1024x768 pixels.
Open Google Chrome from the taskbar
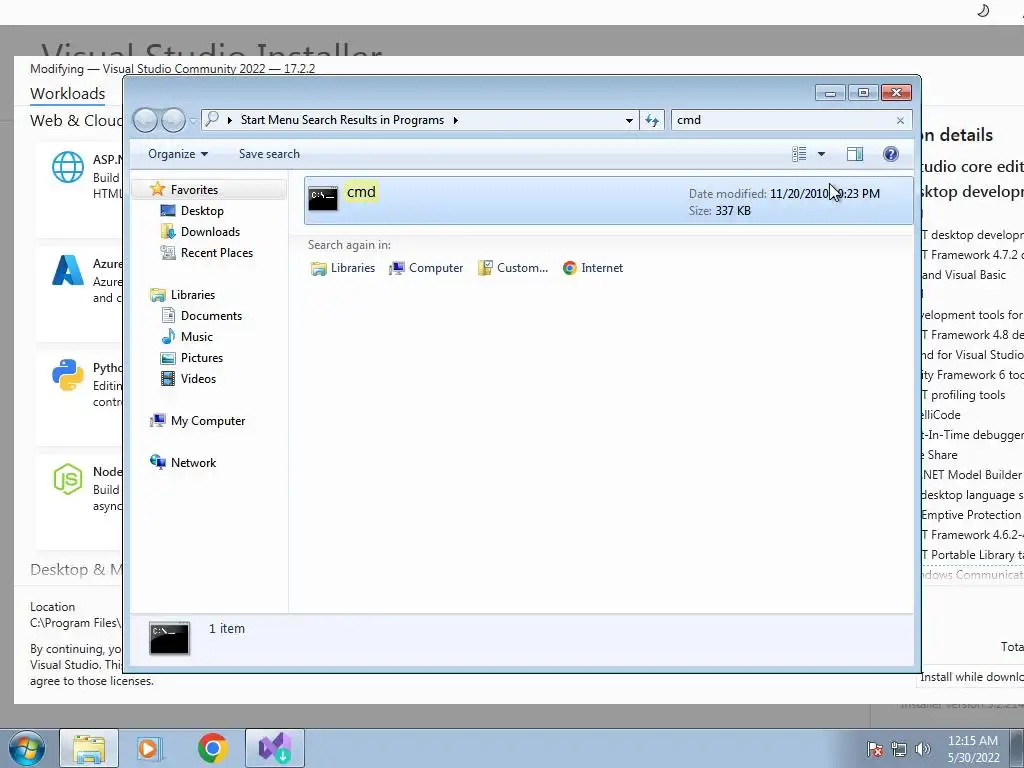[x=212, y=748]
